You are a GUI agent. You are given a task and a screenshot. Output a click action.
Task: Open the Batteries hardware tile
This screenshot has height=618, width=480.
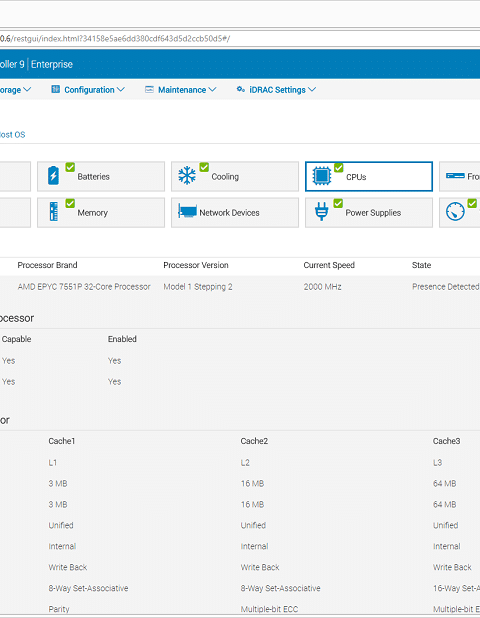click(101, 176)
